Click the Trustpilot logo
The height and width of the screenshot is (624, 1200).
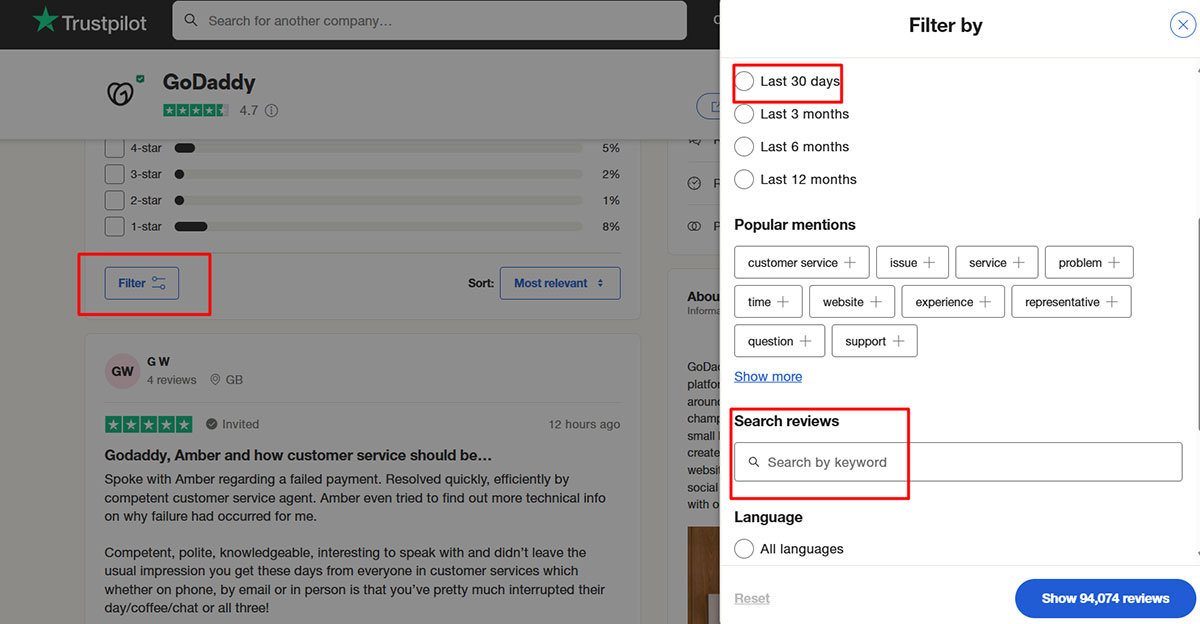pos(90,21)
